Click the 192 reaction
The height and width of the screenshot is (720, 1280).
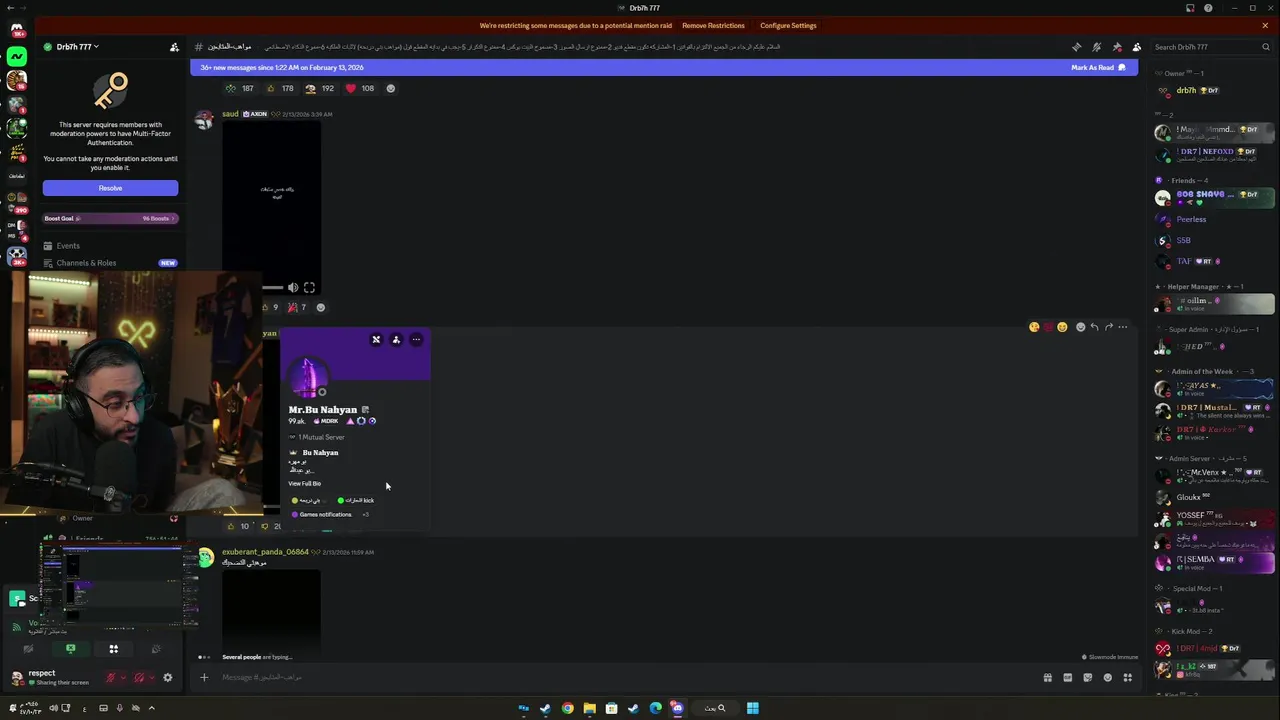(320, 88)
